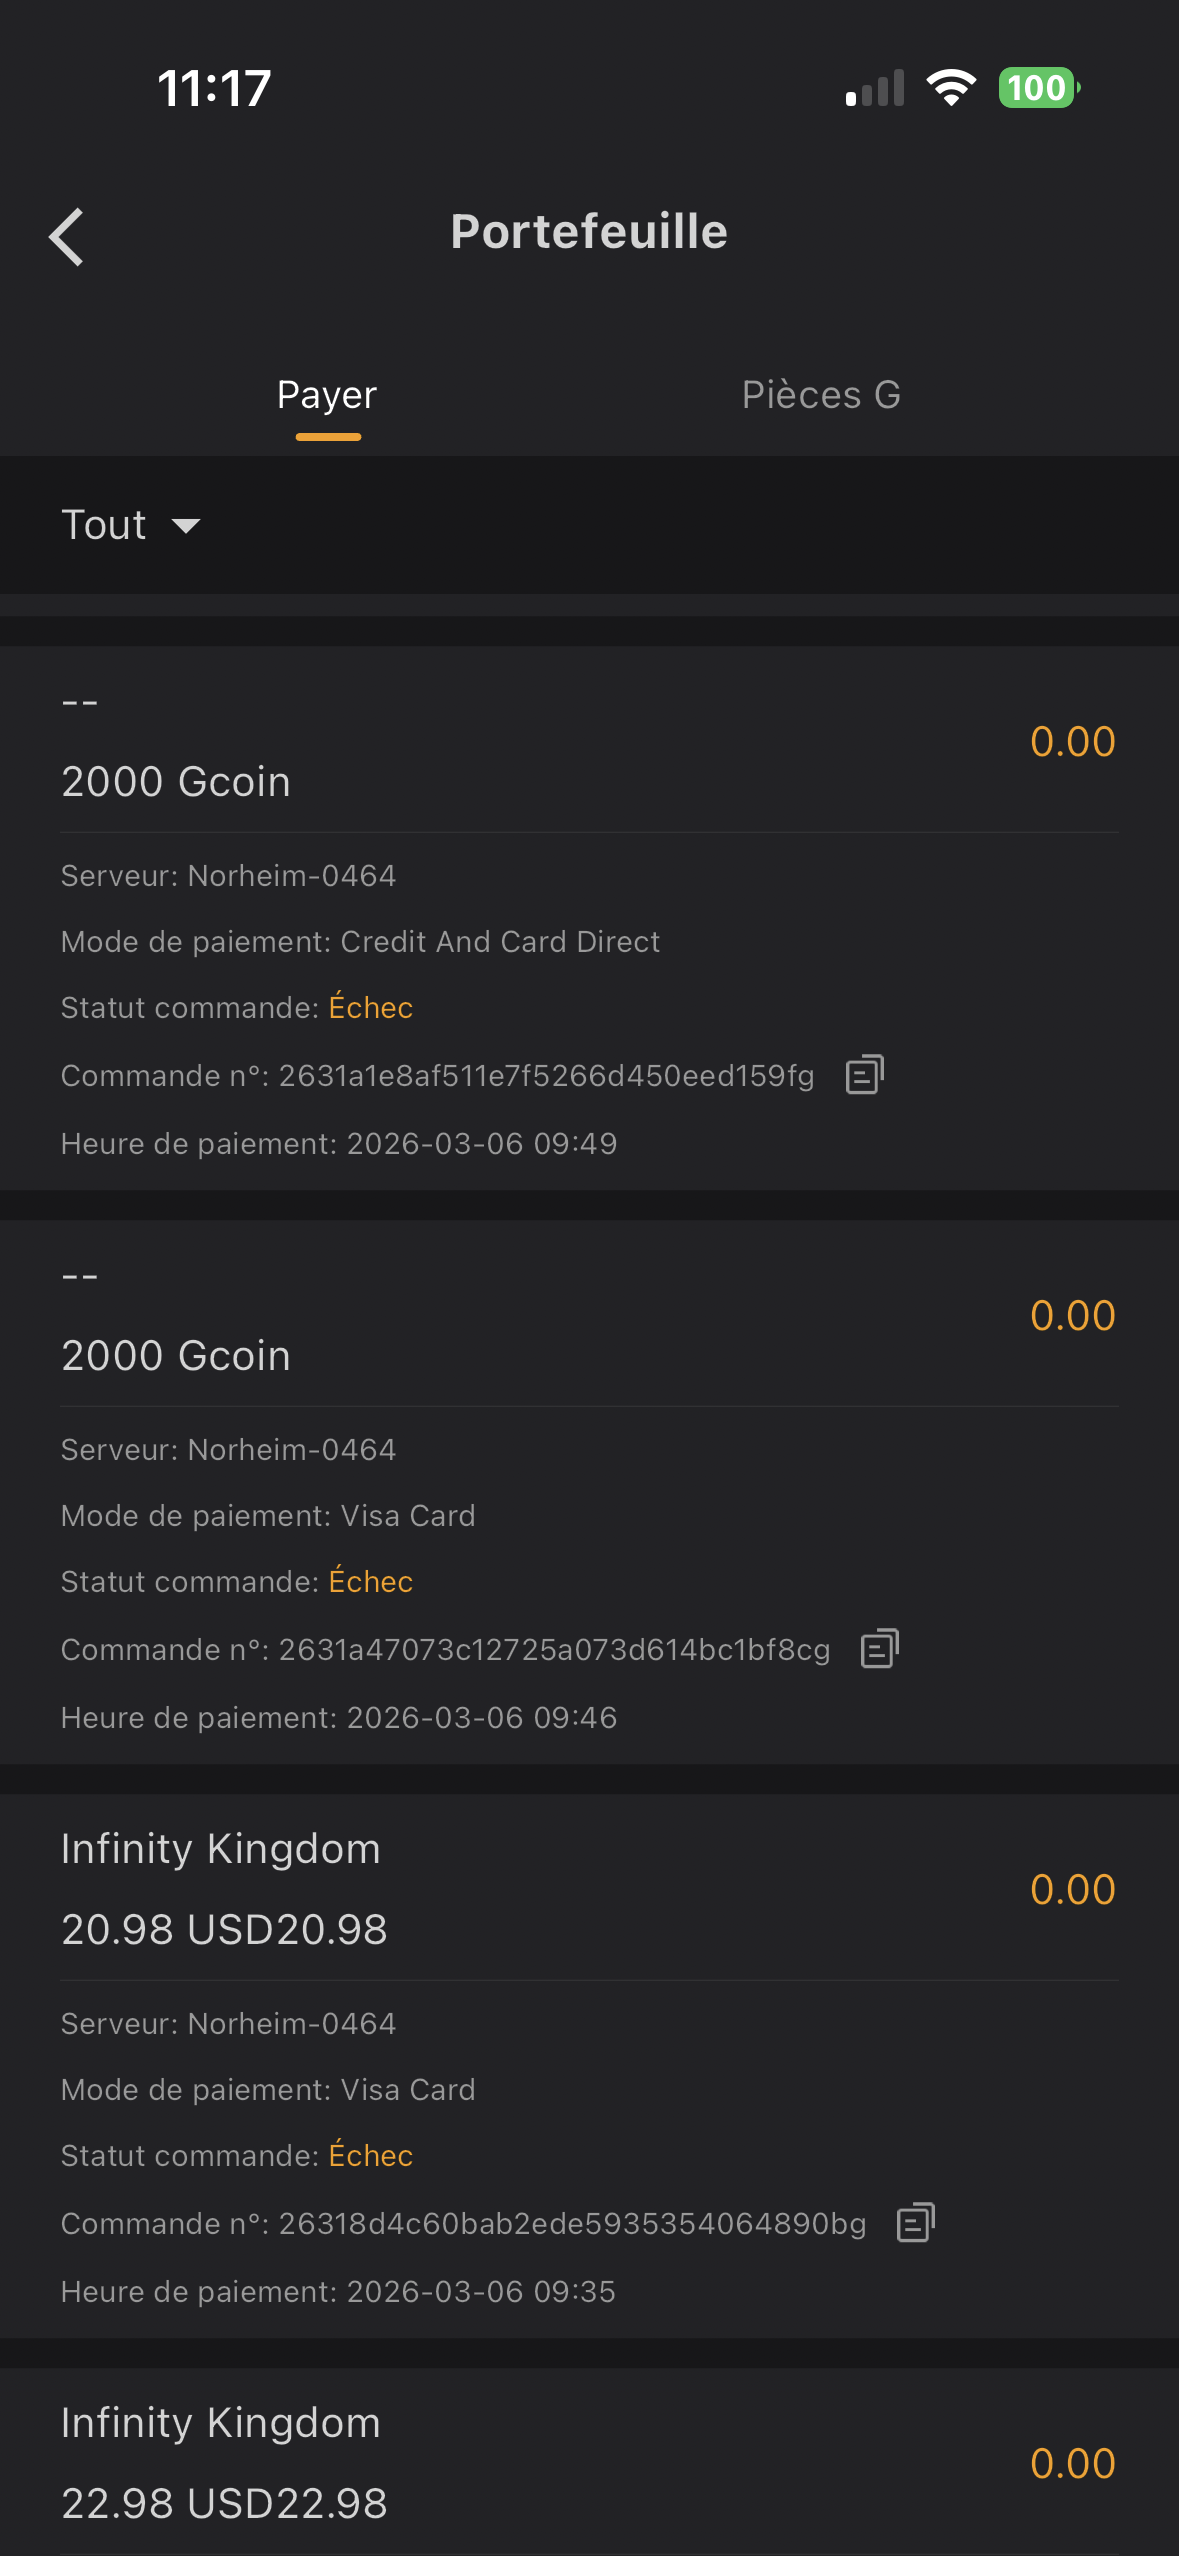Image resolution: width=1179 pixels, height=2556 pixels.
Task: Copy order number ending in 159fg
Action: (865, 1075)
